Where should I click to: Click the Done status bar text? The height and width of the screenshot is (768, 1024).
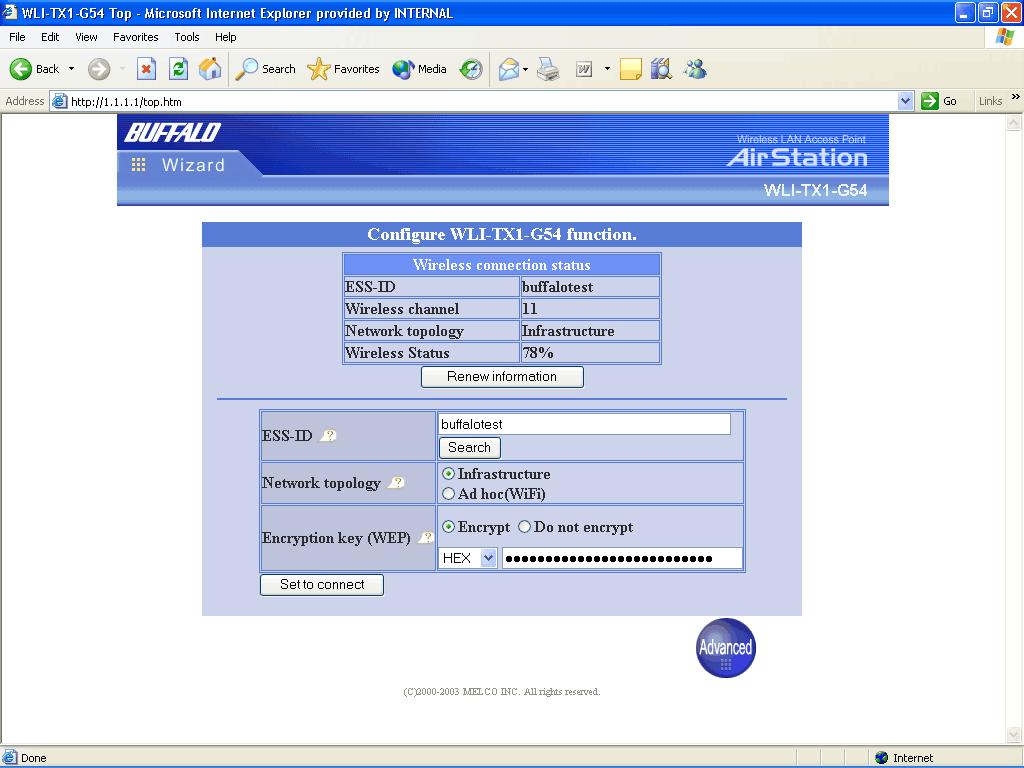(x=33, y=758)
